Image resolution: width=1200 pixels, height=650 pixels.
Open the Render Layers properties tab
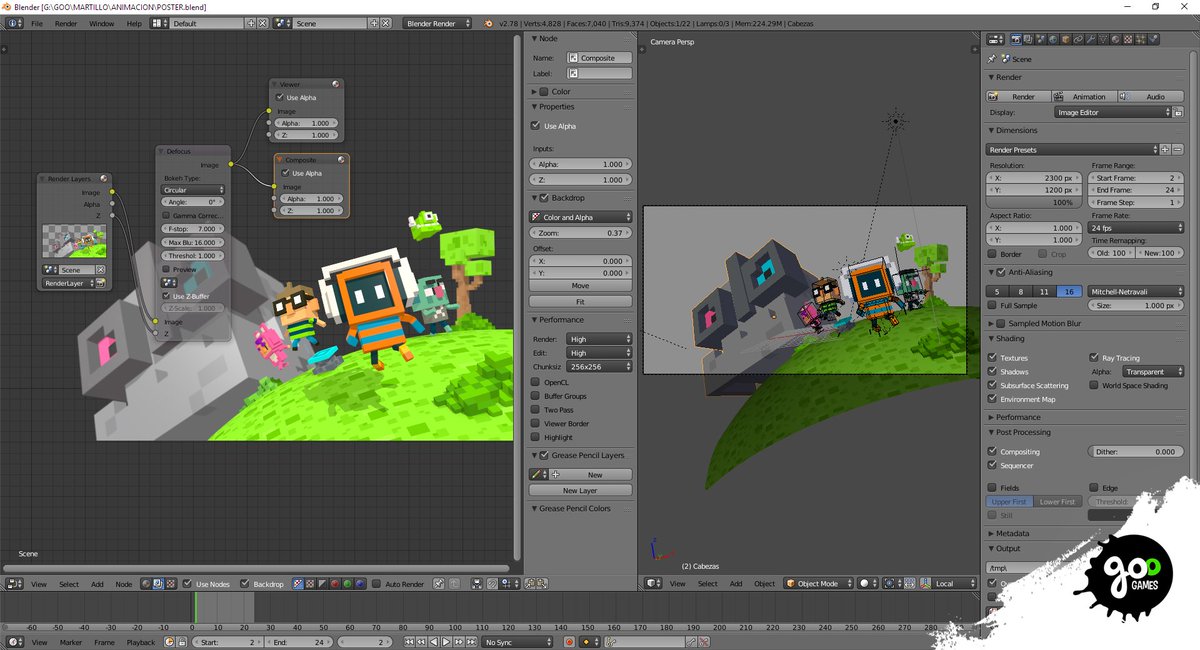click(x=1028, y=40)
